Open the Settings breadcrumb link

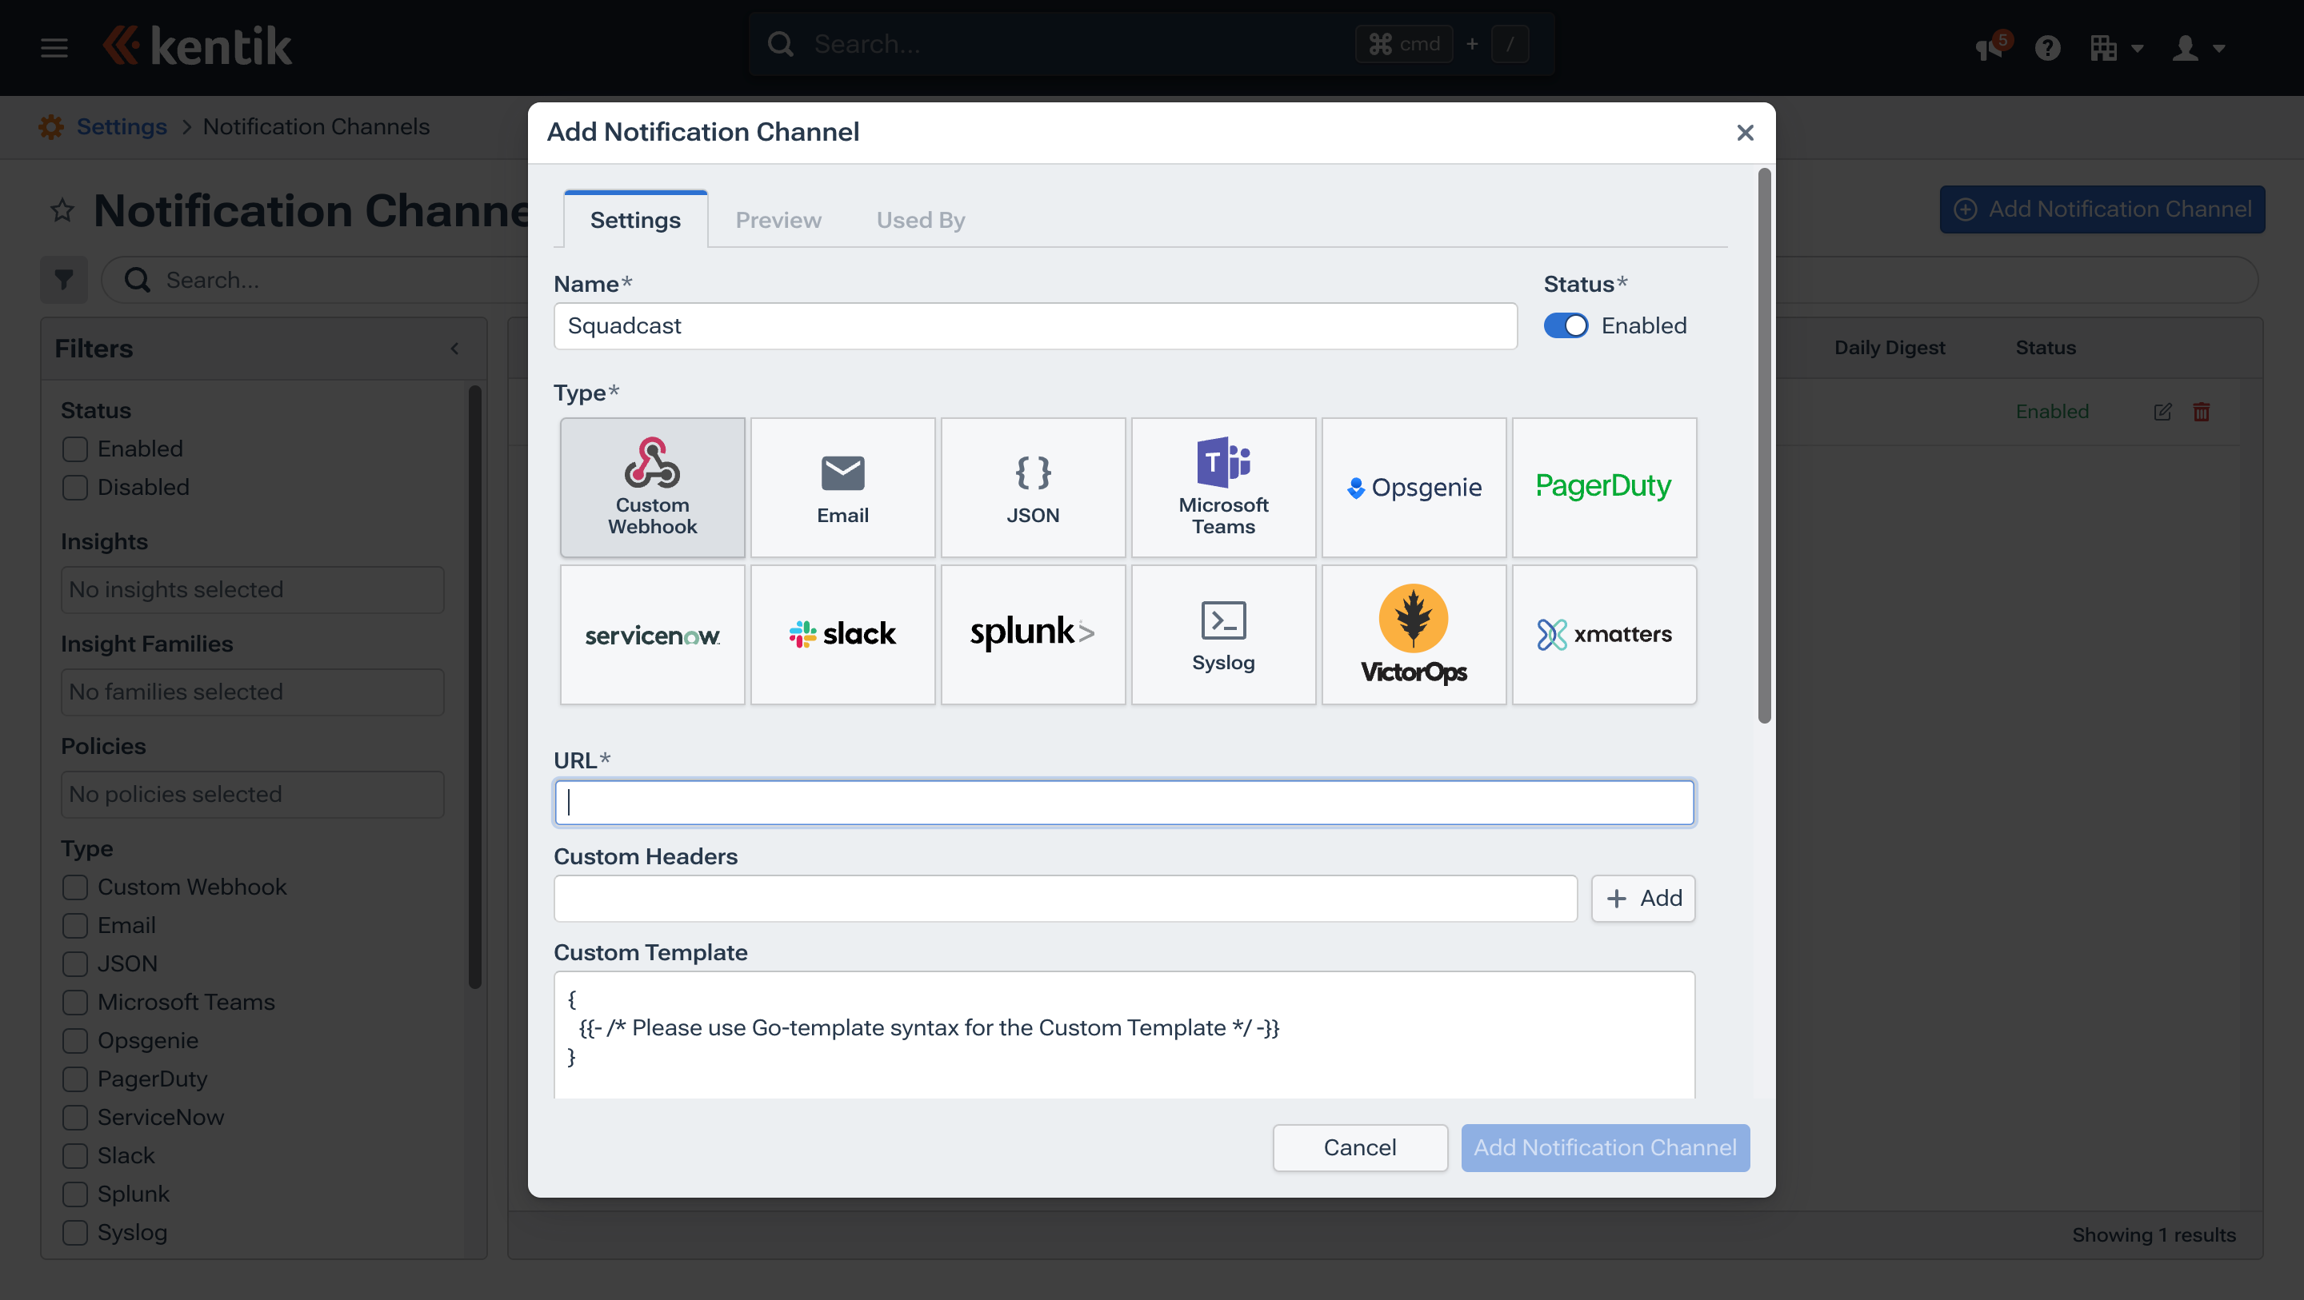pos(122,127)
